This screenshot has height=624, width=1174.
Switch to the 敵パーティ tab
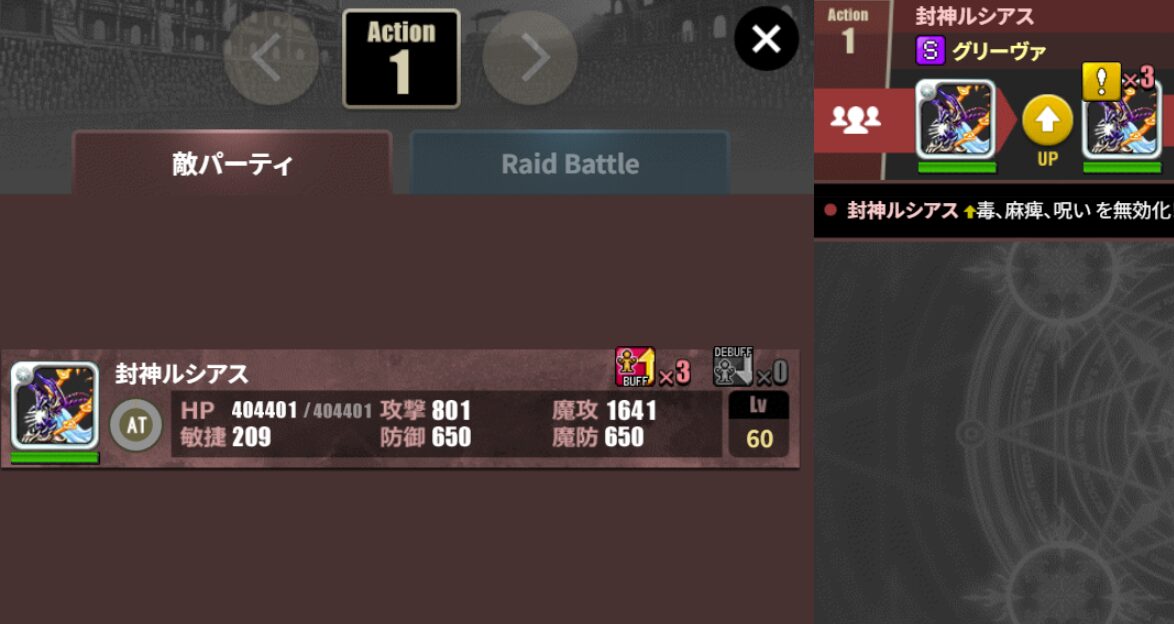232,164
